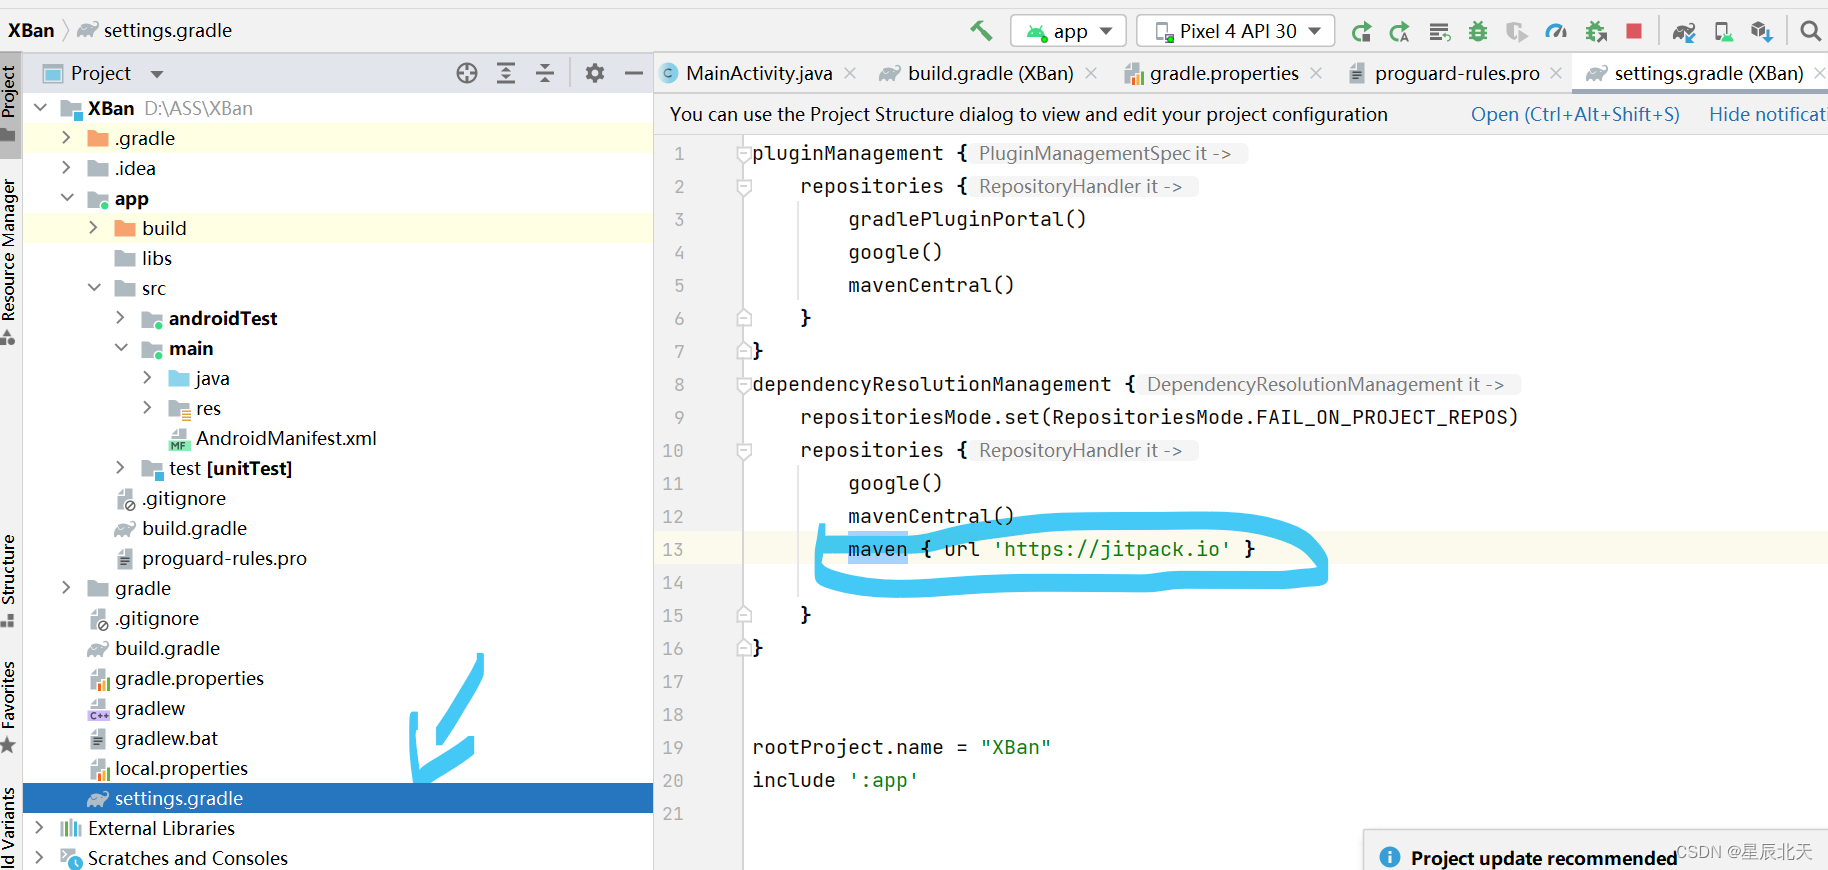Screen dimensions: 1828x870
Task: Expand the .gradle folder
Action: [66, 137]
